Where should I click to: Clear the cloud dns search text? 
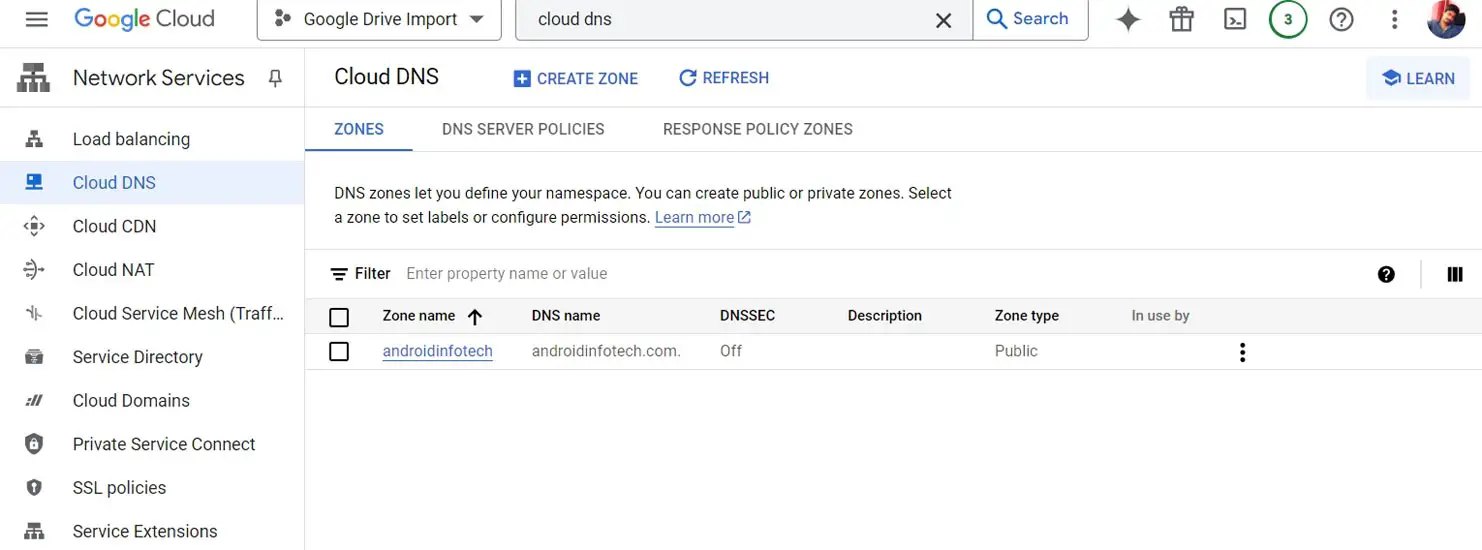click(x=943, y=20)
